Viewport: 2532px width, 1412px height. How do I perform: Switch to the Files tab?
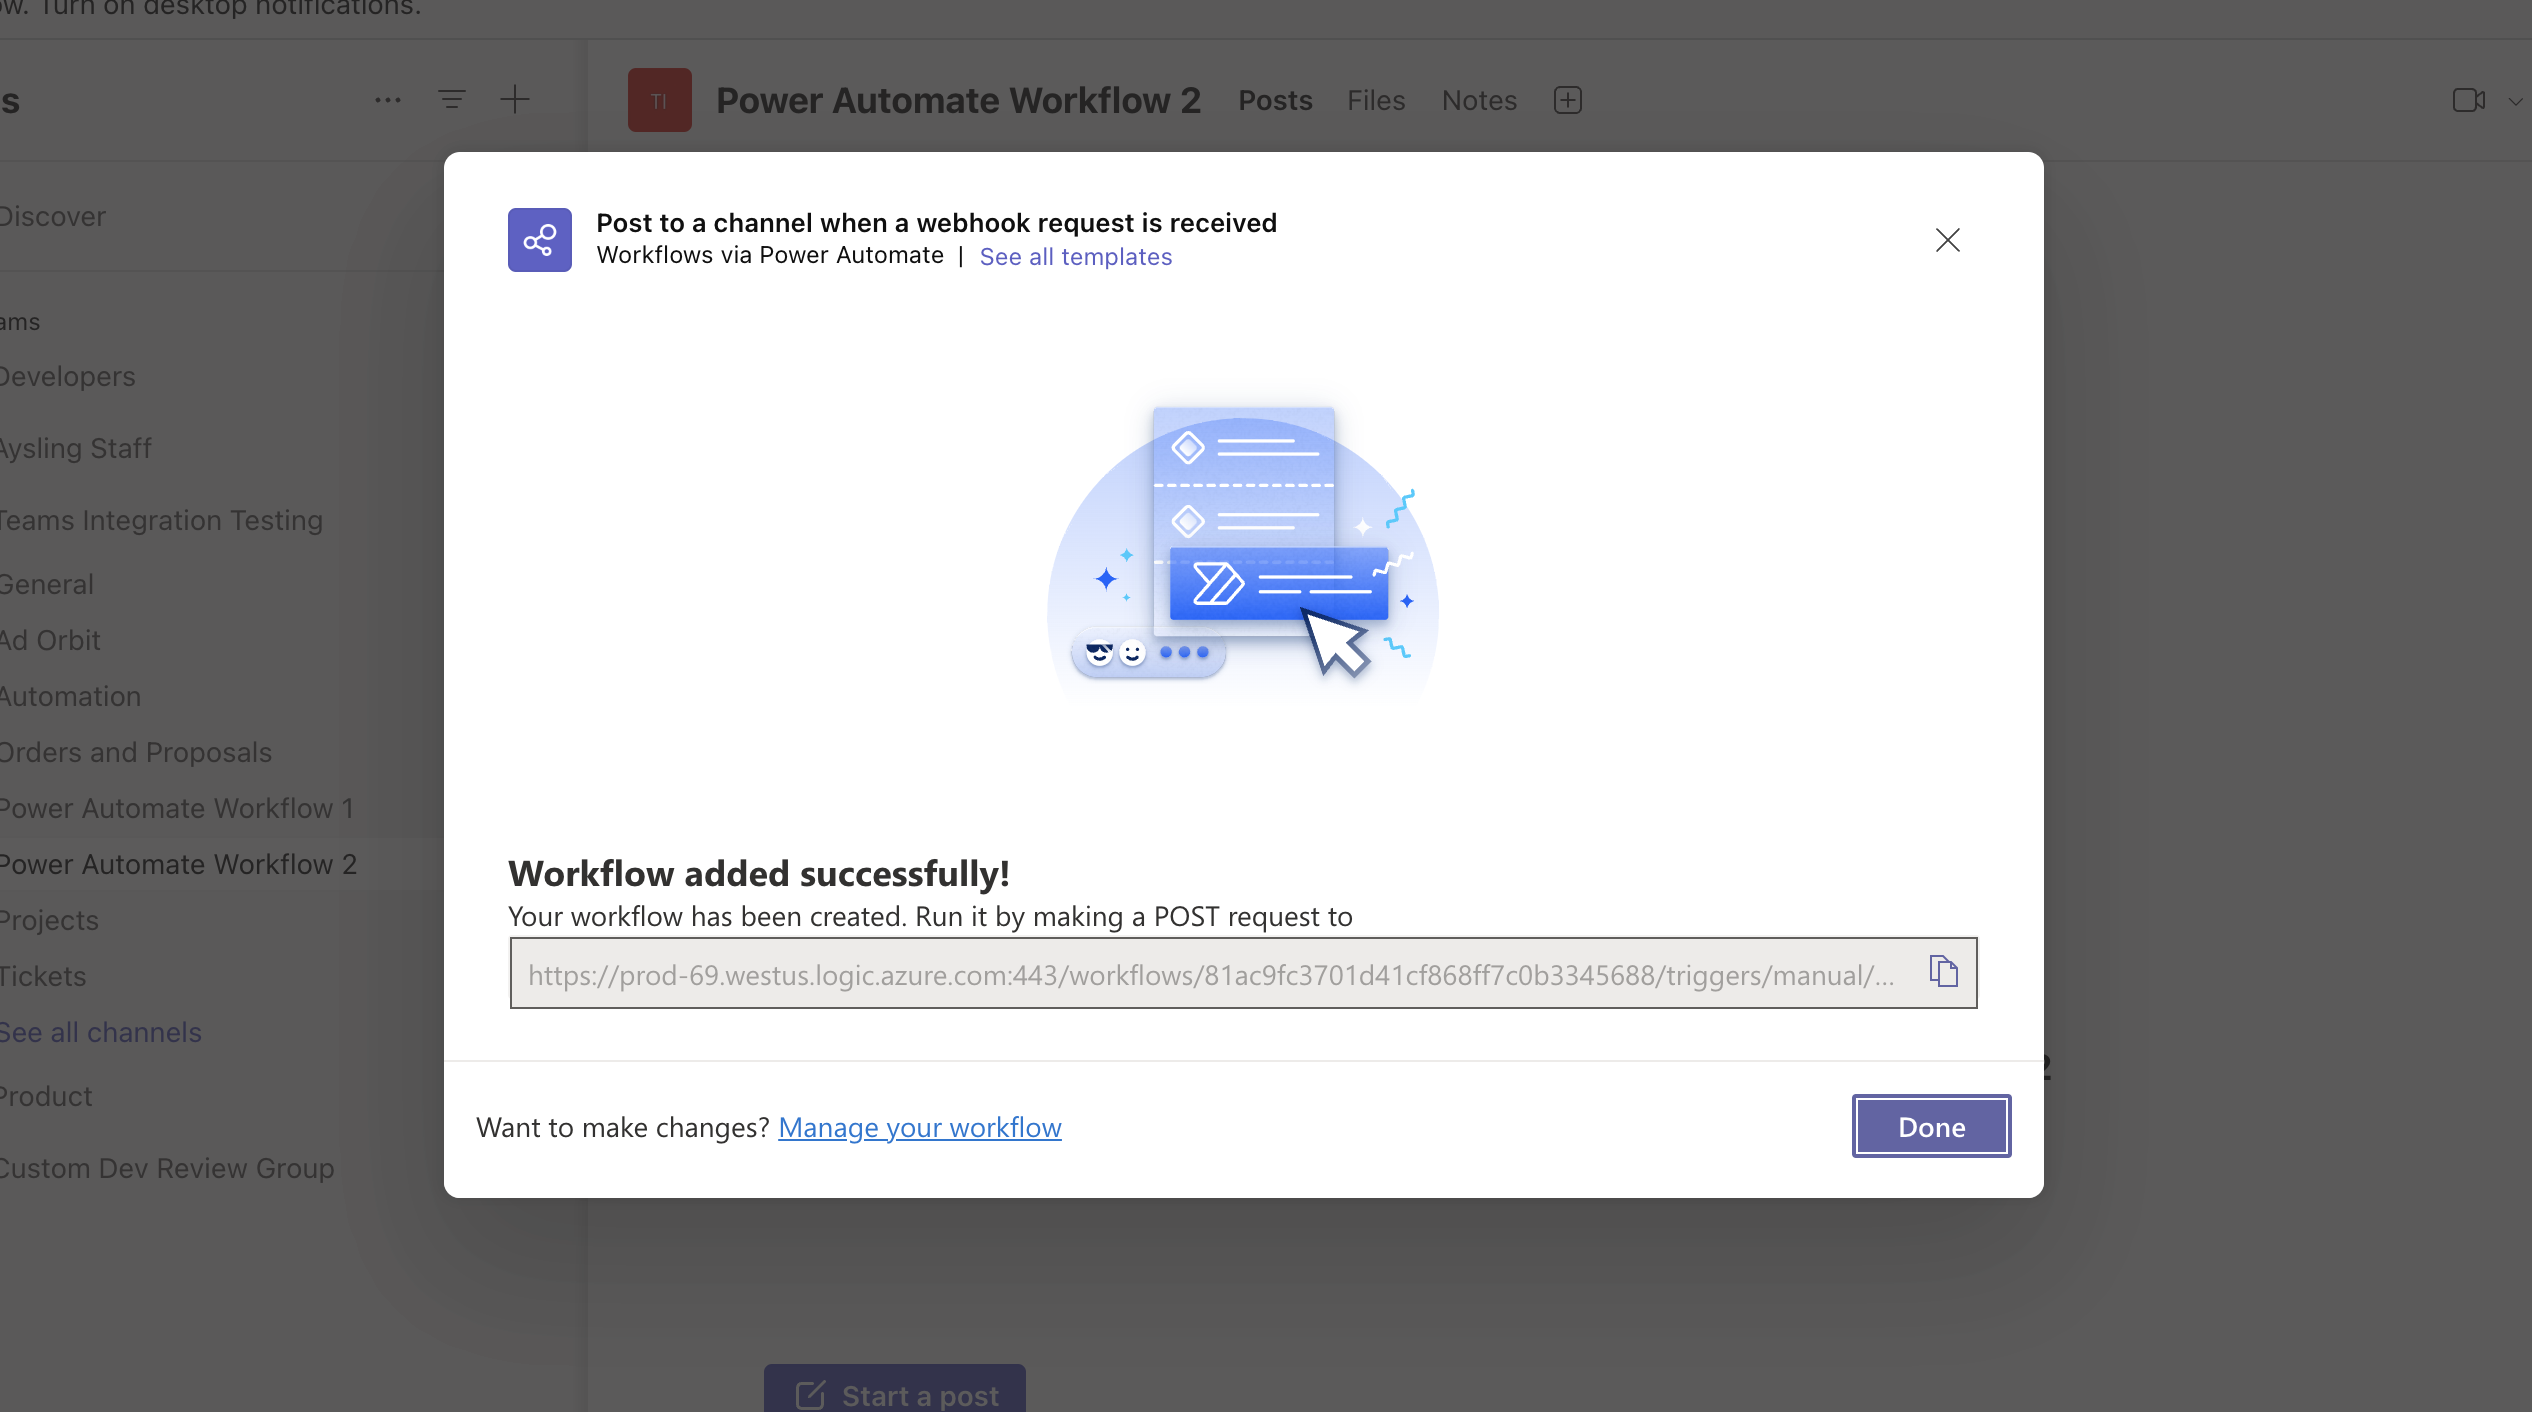pos(1375,100)
